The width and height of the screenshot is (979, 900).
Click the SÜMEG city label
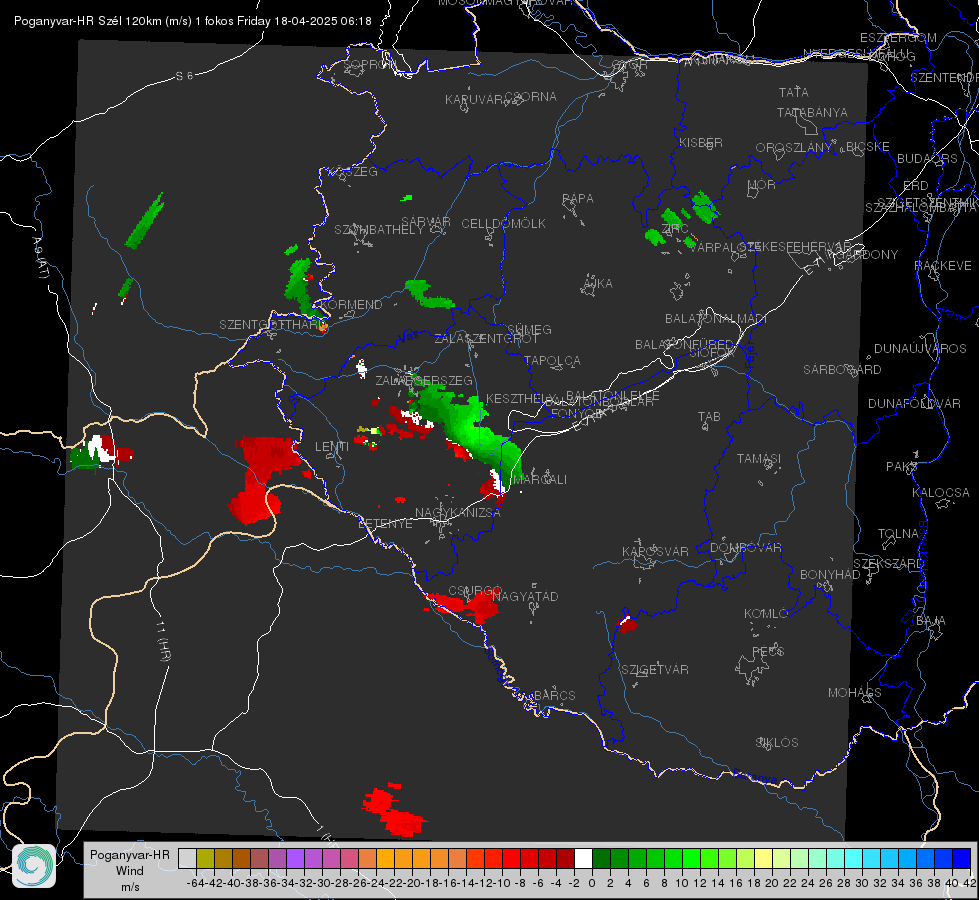click(529, 330)
